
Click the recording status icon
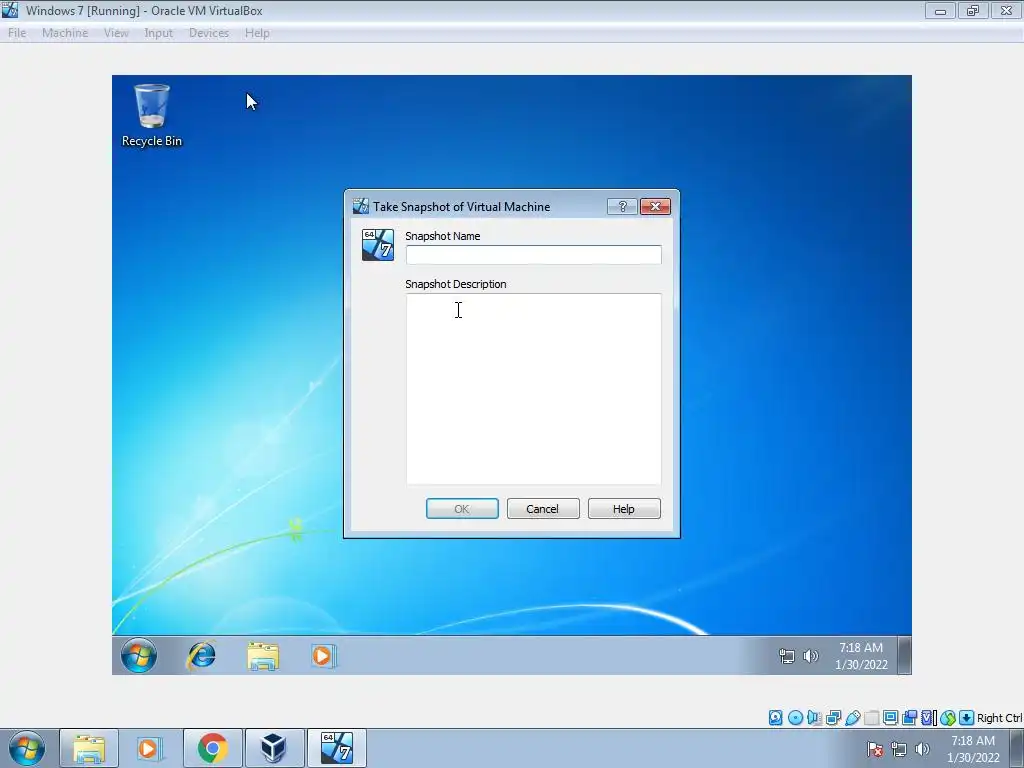[x=909, y=718]
